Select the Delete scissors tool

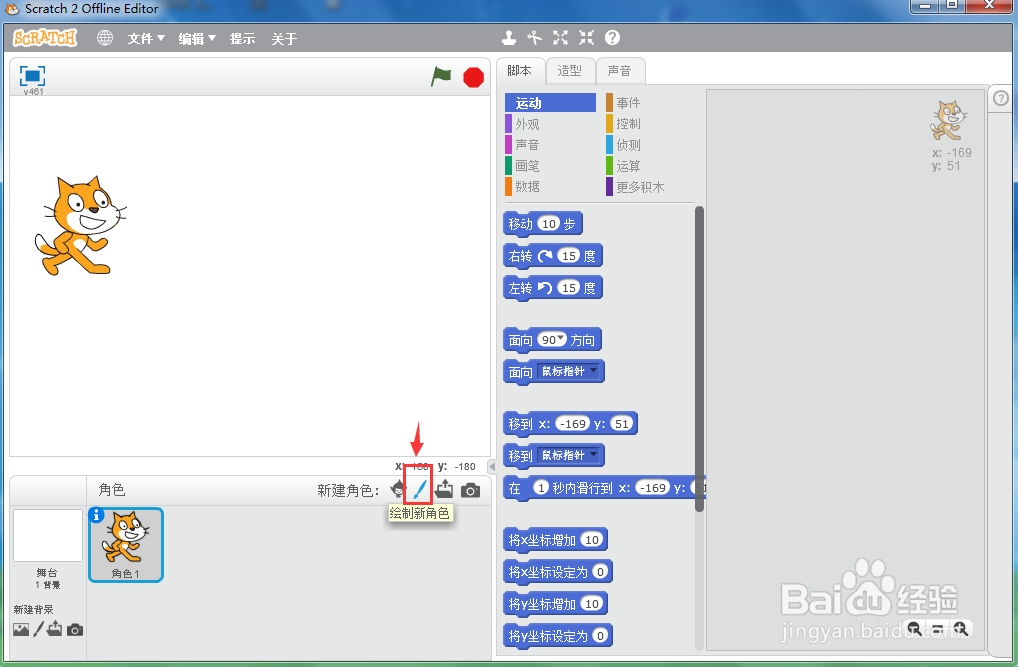pyautogui.click(x=534, y=38)
